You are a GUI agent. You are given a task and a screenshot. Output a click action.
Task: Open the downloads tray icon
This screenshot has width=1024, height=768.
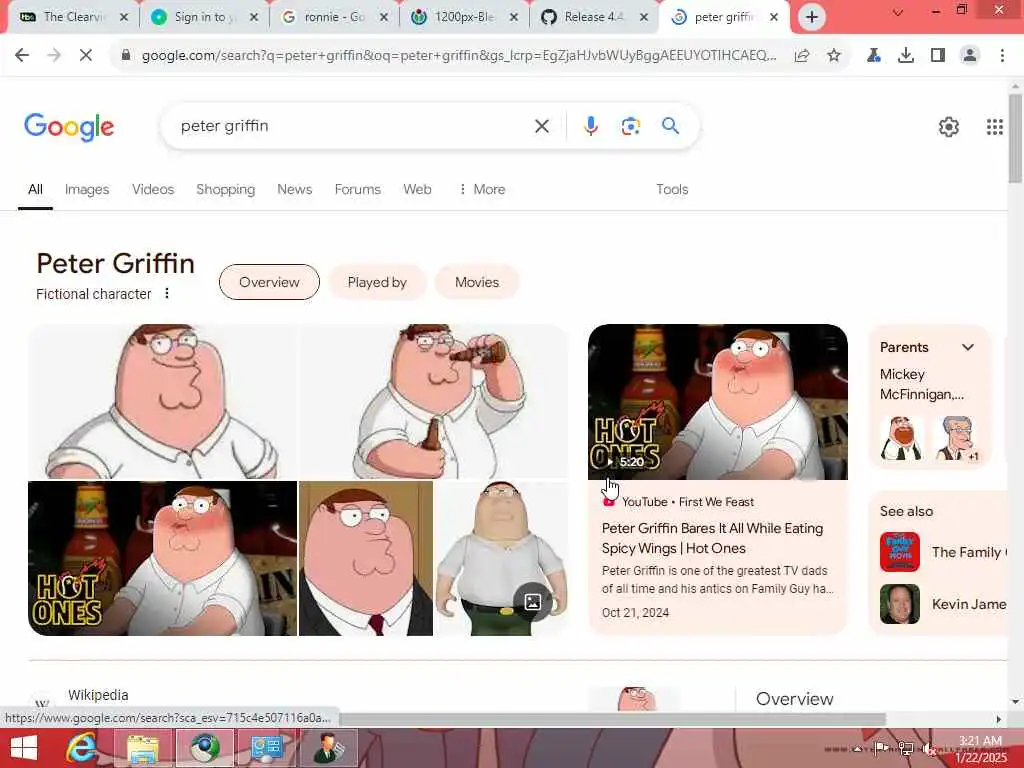[905, 56]
